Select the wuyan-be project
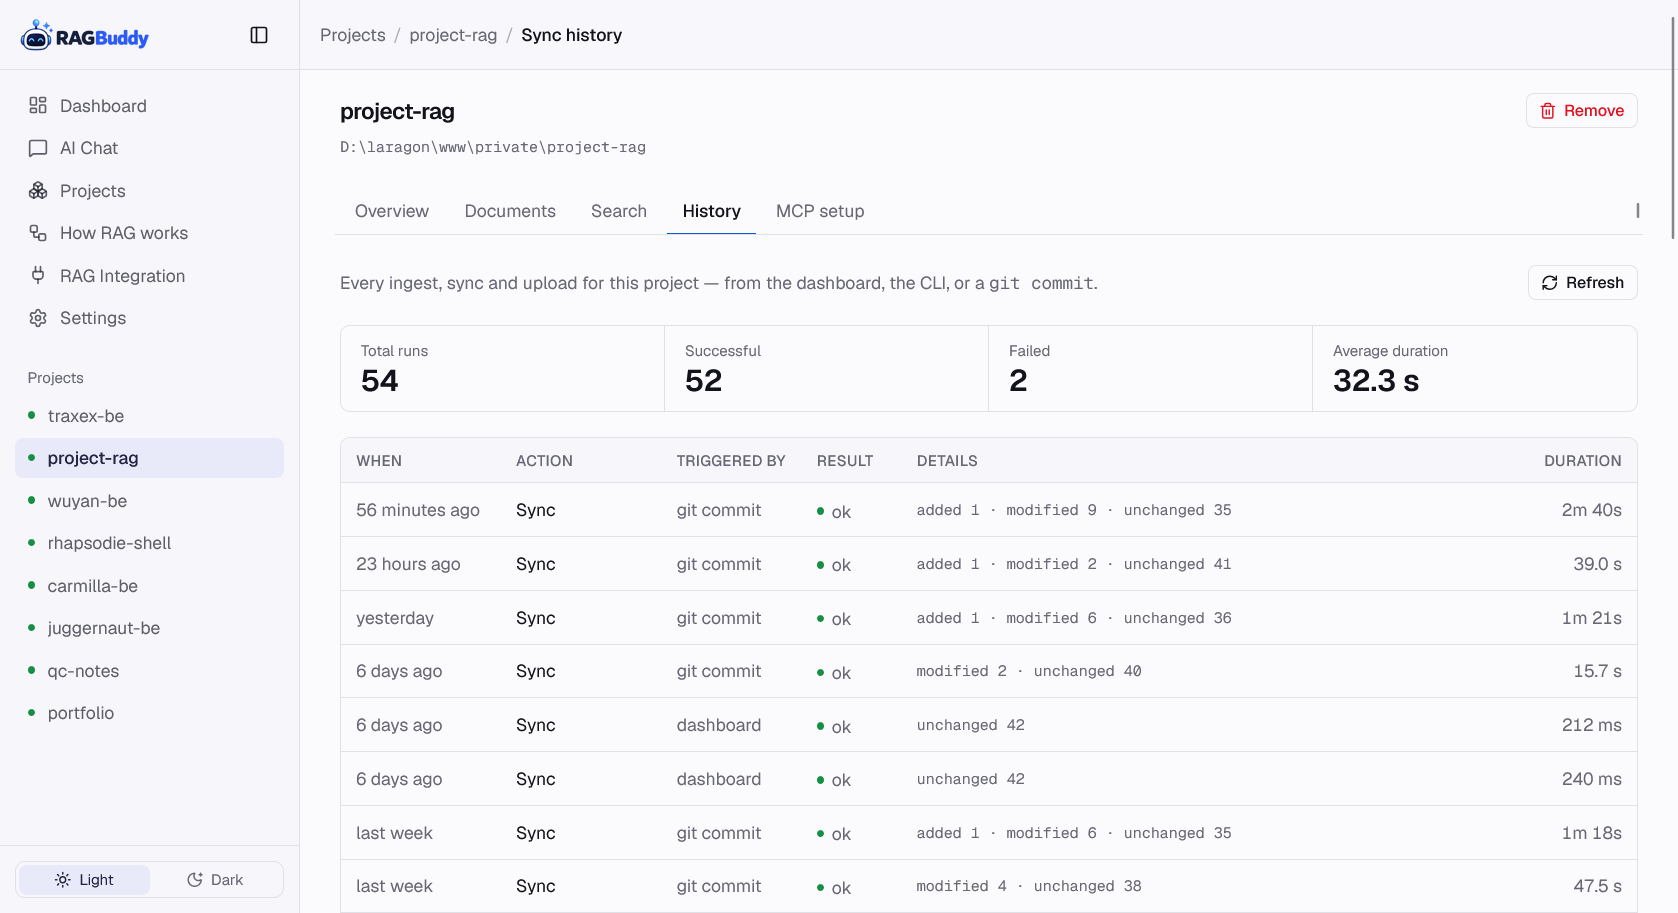 (150, 501)
